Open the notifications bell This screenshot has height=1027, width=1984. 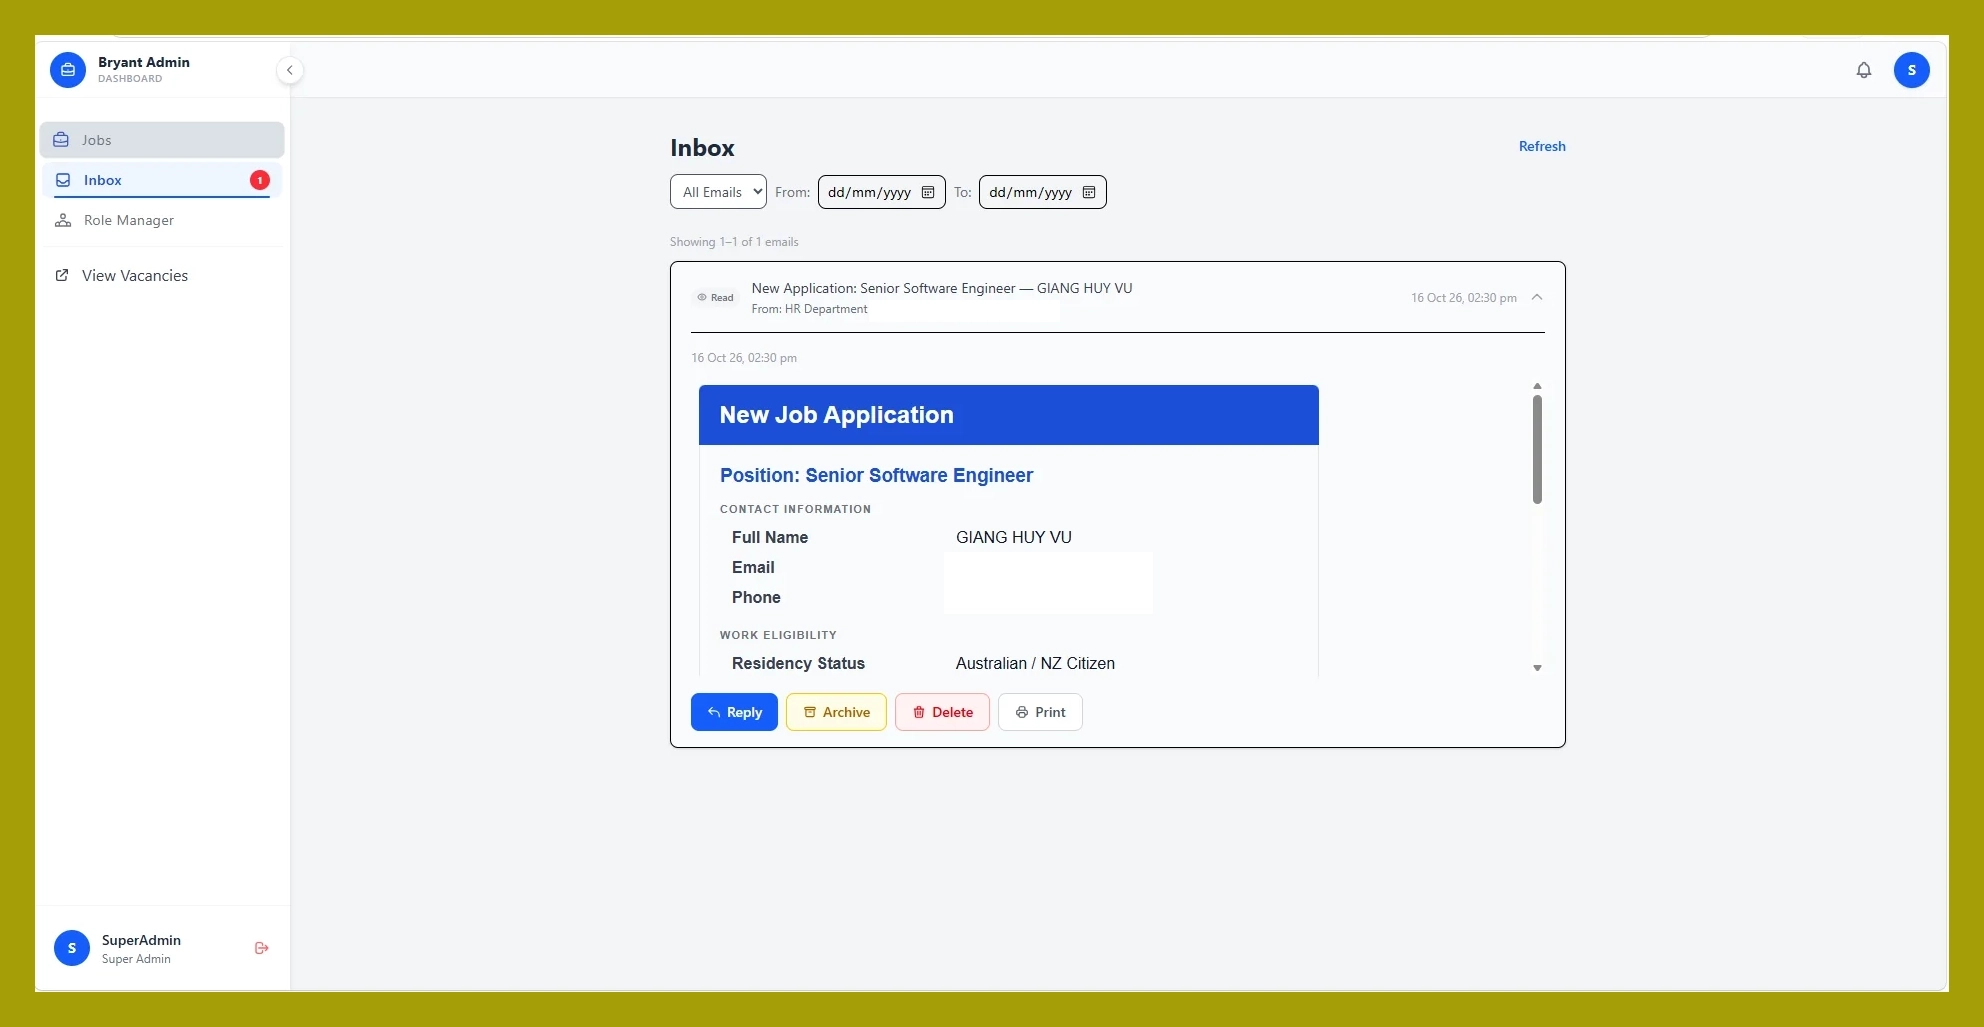coord(1864,70)
